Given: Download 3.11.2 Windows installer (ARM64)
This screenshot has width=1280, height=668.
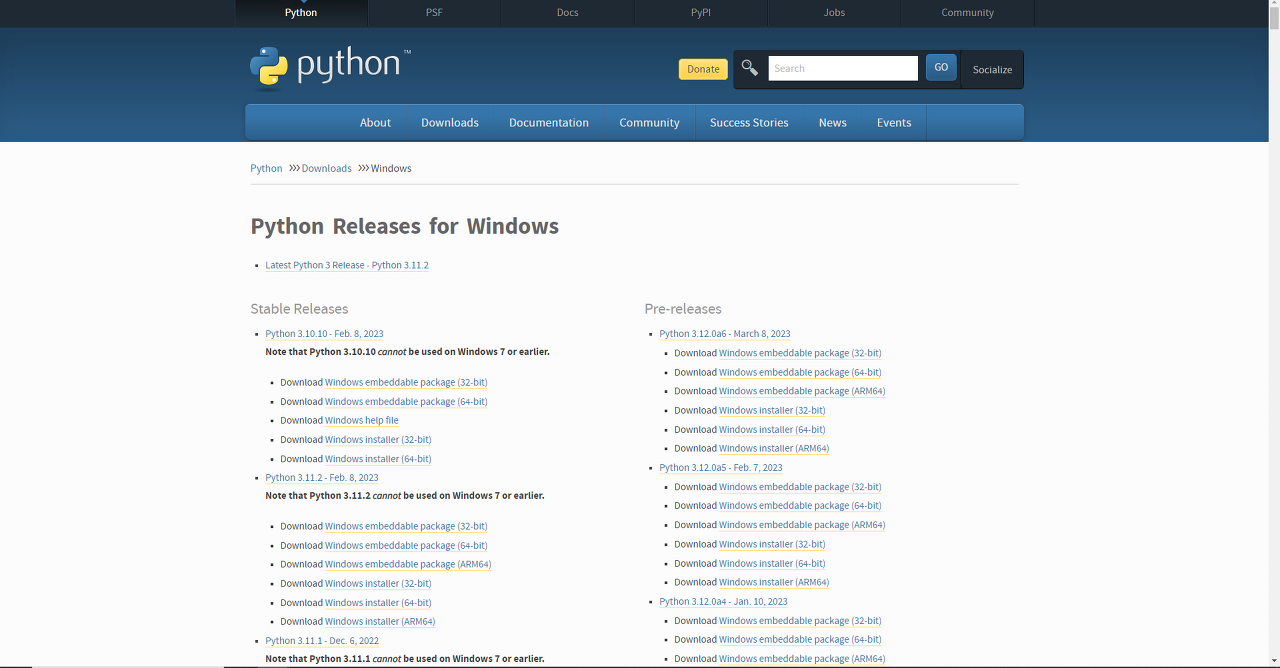Looking at the screenshot, I should tap(380, 621).
